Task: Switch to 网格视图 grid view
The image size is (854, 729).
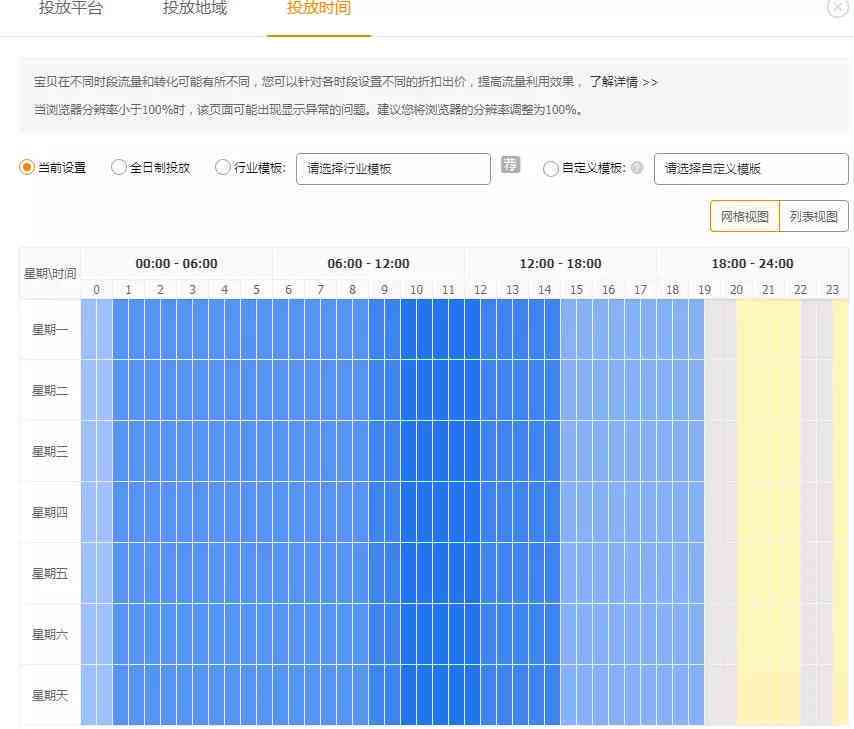Action: [x=745, y=216]
